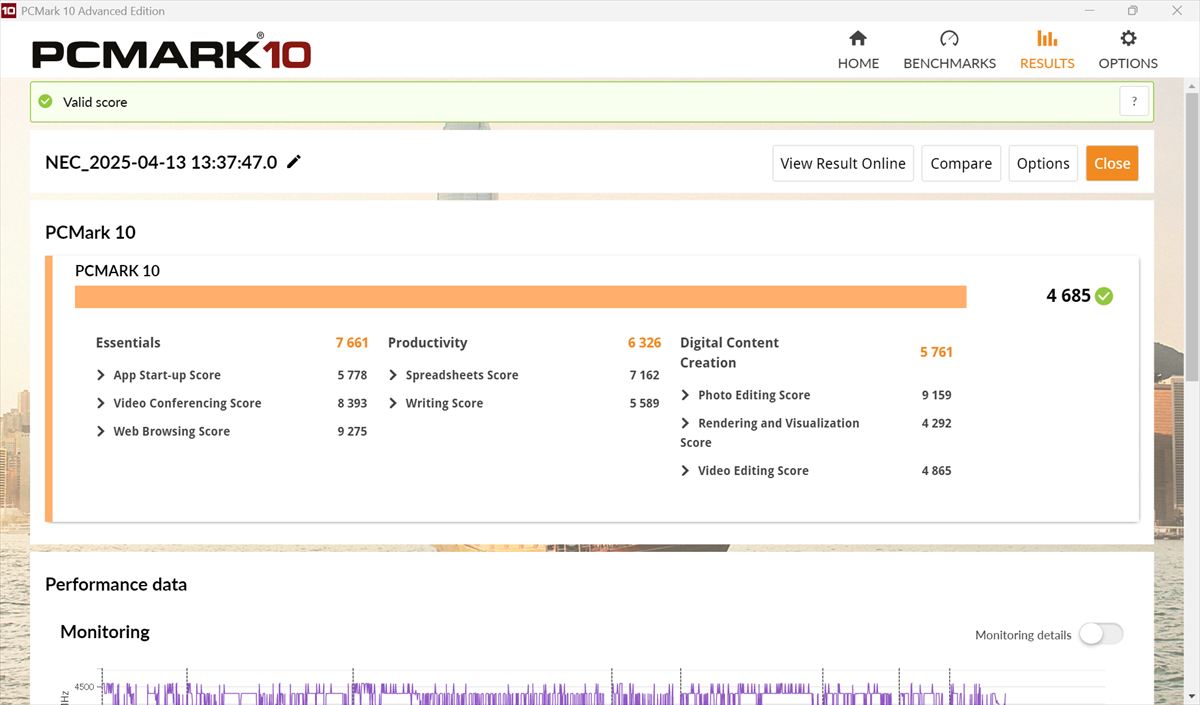1200x705 pixels.
Task: Click the Valid score green checkmark icon
Action: point(45,101)
